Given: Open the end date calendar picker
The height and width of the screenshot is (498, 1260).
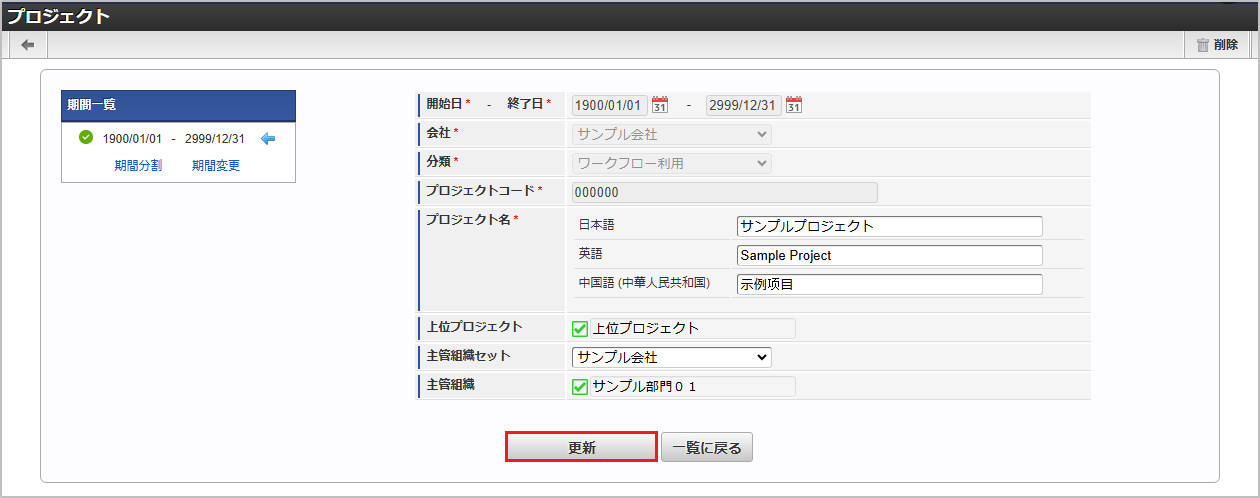Looking at the screenshot, I should click(794, 105).
